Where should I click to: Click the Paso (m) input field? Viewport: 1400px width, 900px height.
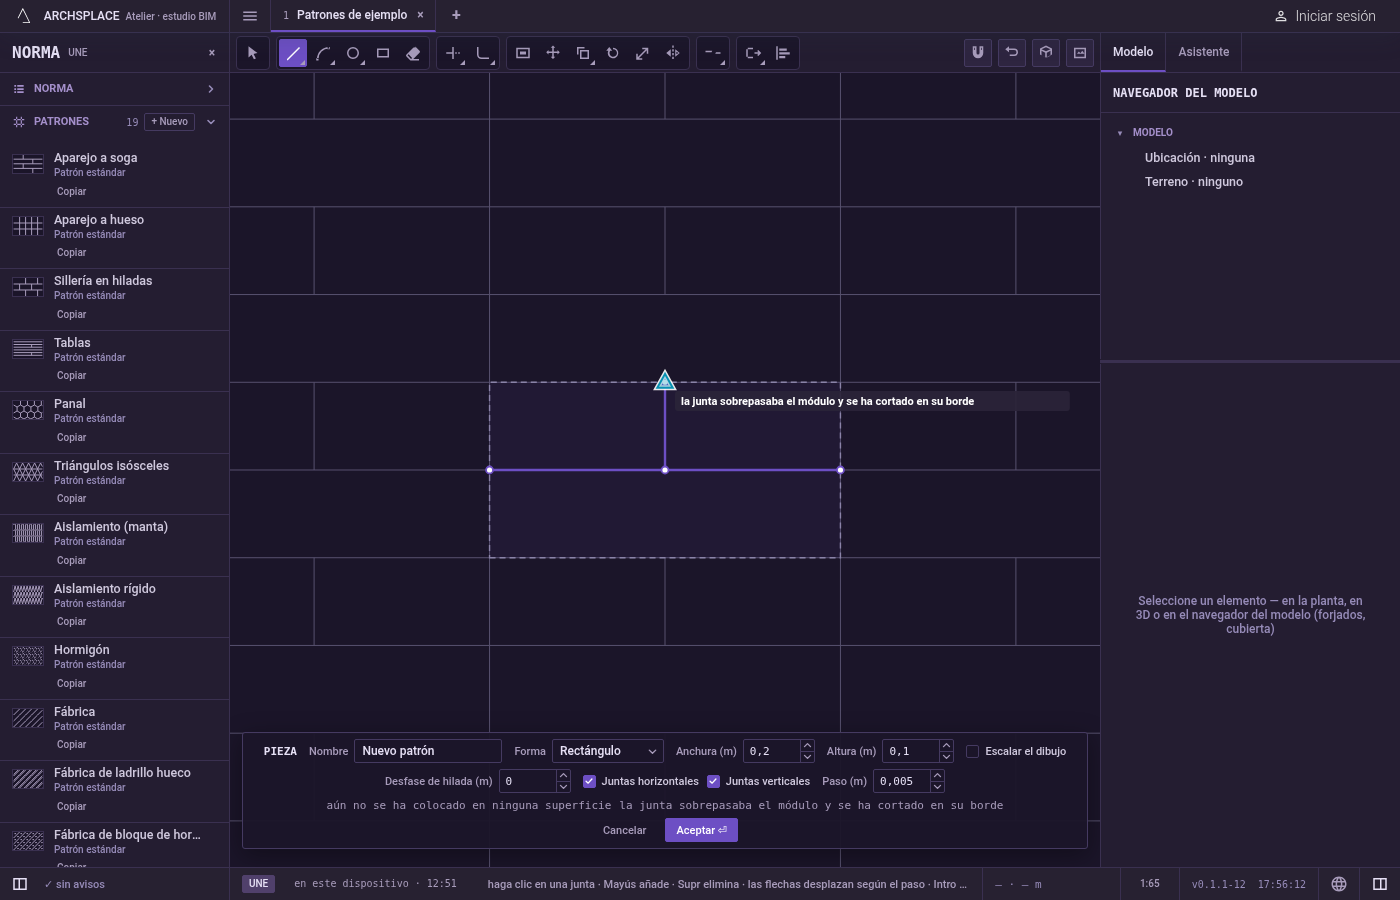(x=903, y=781)
